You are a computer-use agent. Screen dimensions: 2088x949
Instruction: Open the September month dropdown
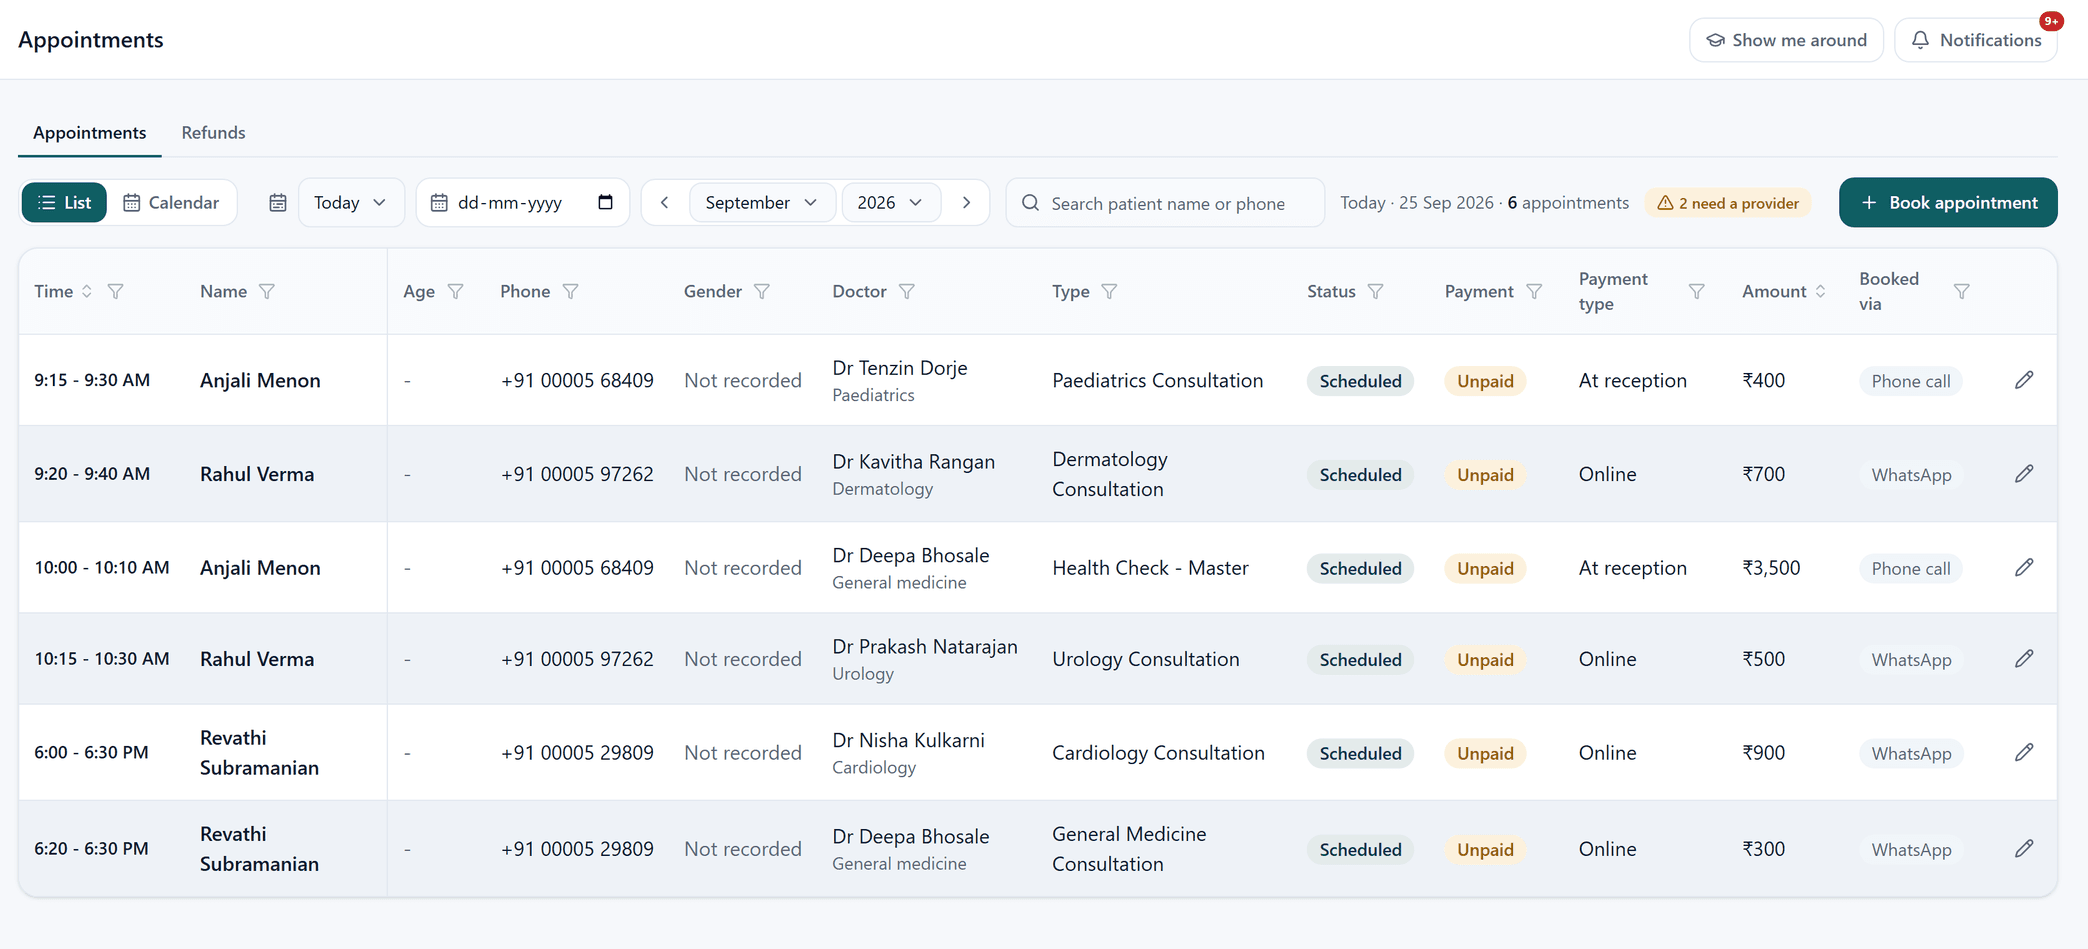(x=762, y=203)
